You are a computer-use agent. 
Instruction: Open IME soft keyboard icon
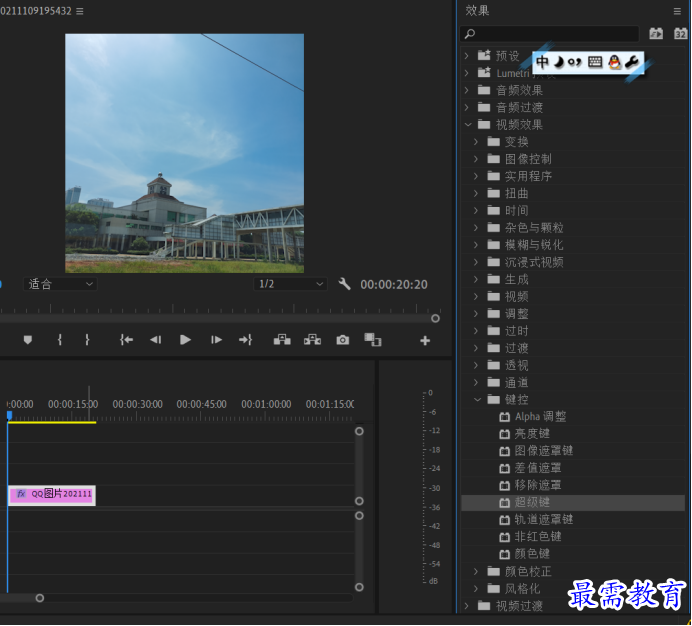pyautogui.click(x=595, y=62)
